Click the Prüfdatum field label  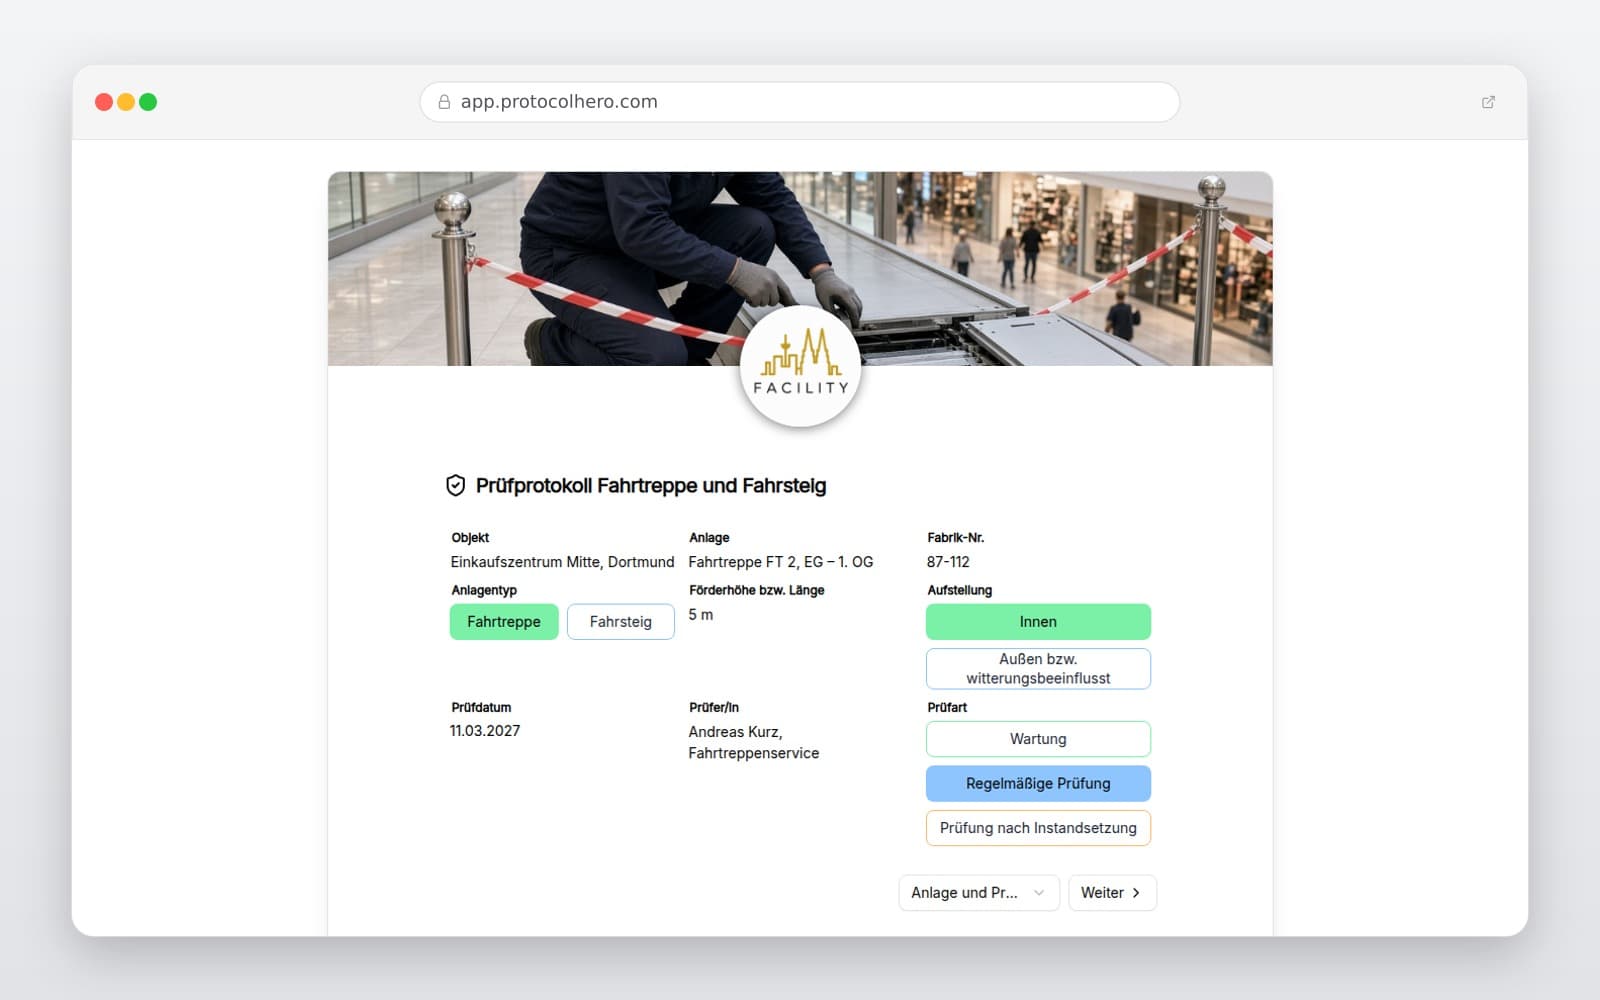(481, 707)
